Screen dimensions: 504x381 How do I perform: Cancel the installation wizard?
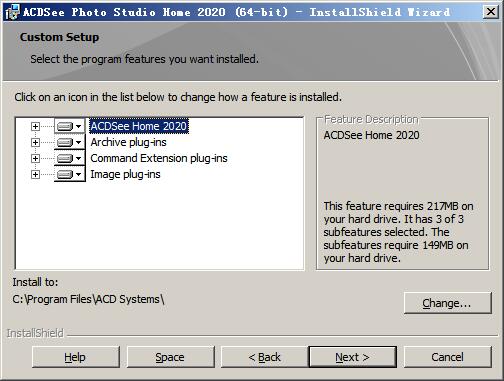448,357
